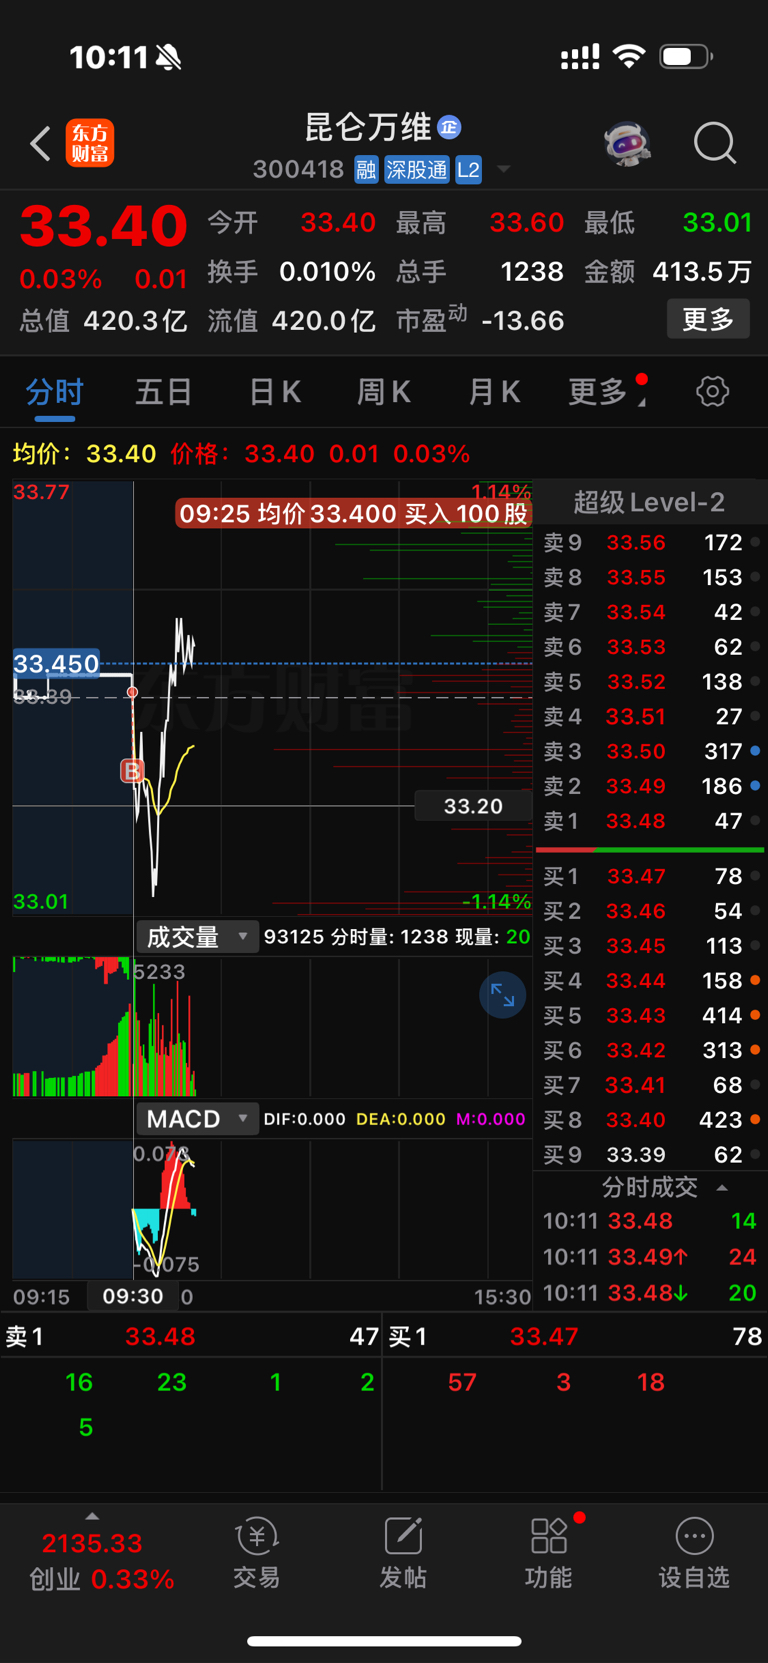Select the 卖5 33.52 order row
Screen dimensions: 768x1663
tap(650, 682)
